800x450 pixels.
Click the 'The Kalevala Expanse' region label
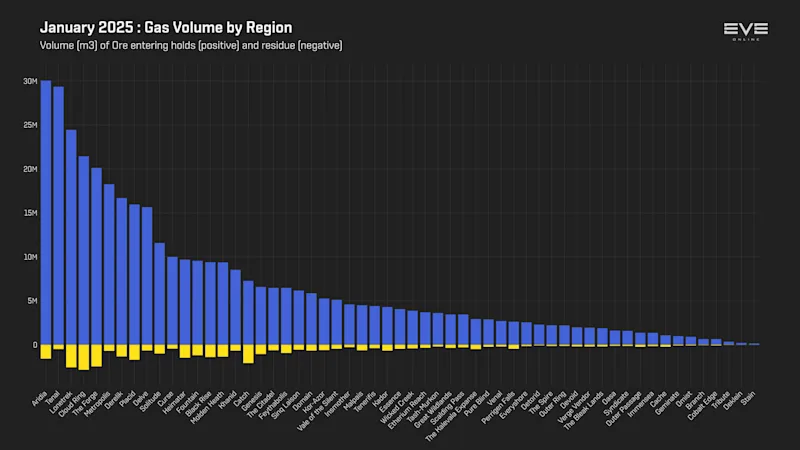[x=452, y=416]
